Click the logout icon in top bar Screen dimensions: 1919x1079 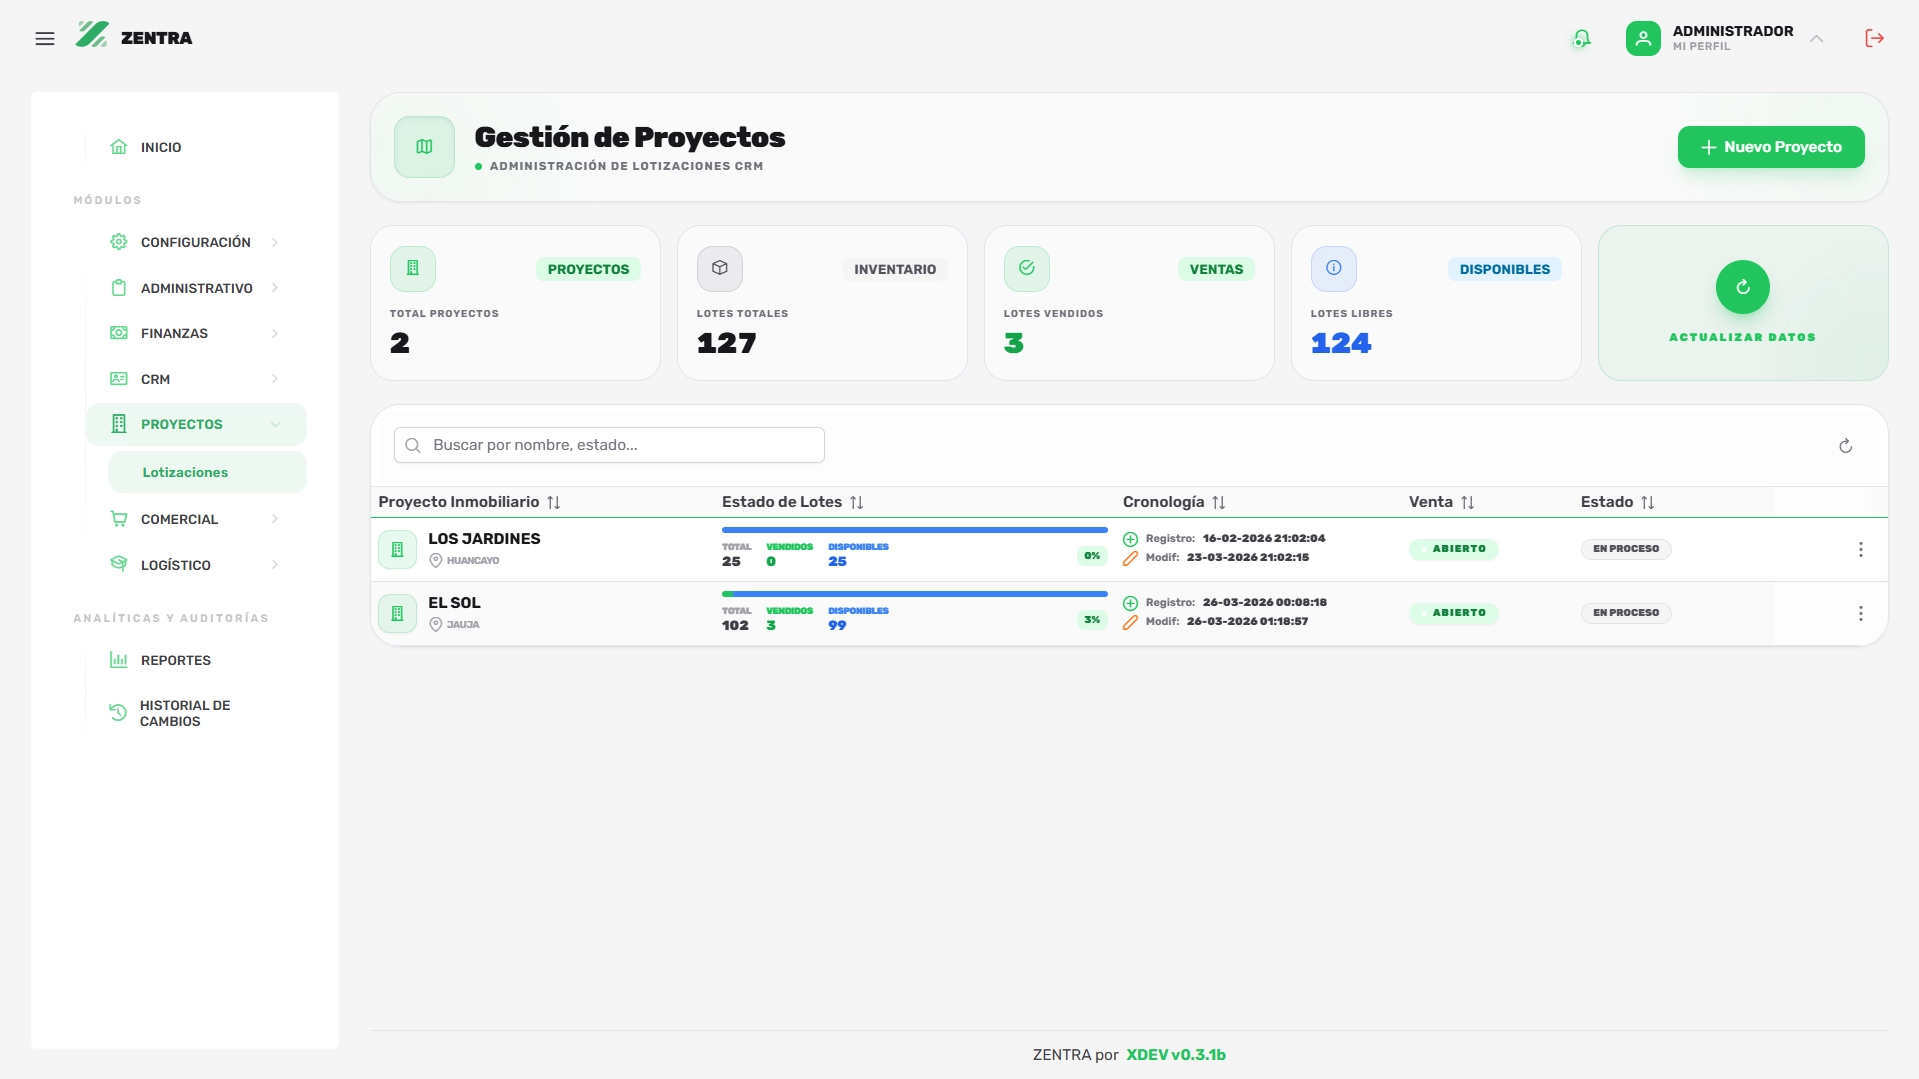click(x=1876, y=38)
